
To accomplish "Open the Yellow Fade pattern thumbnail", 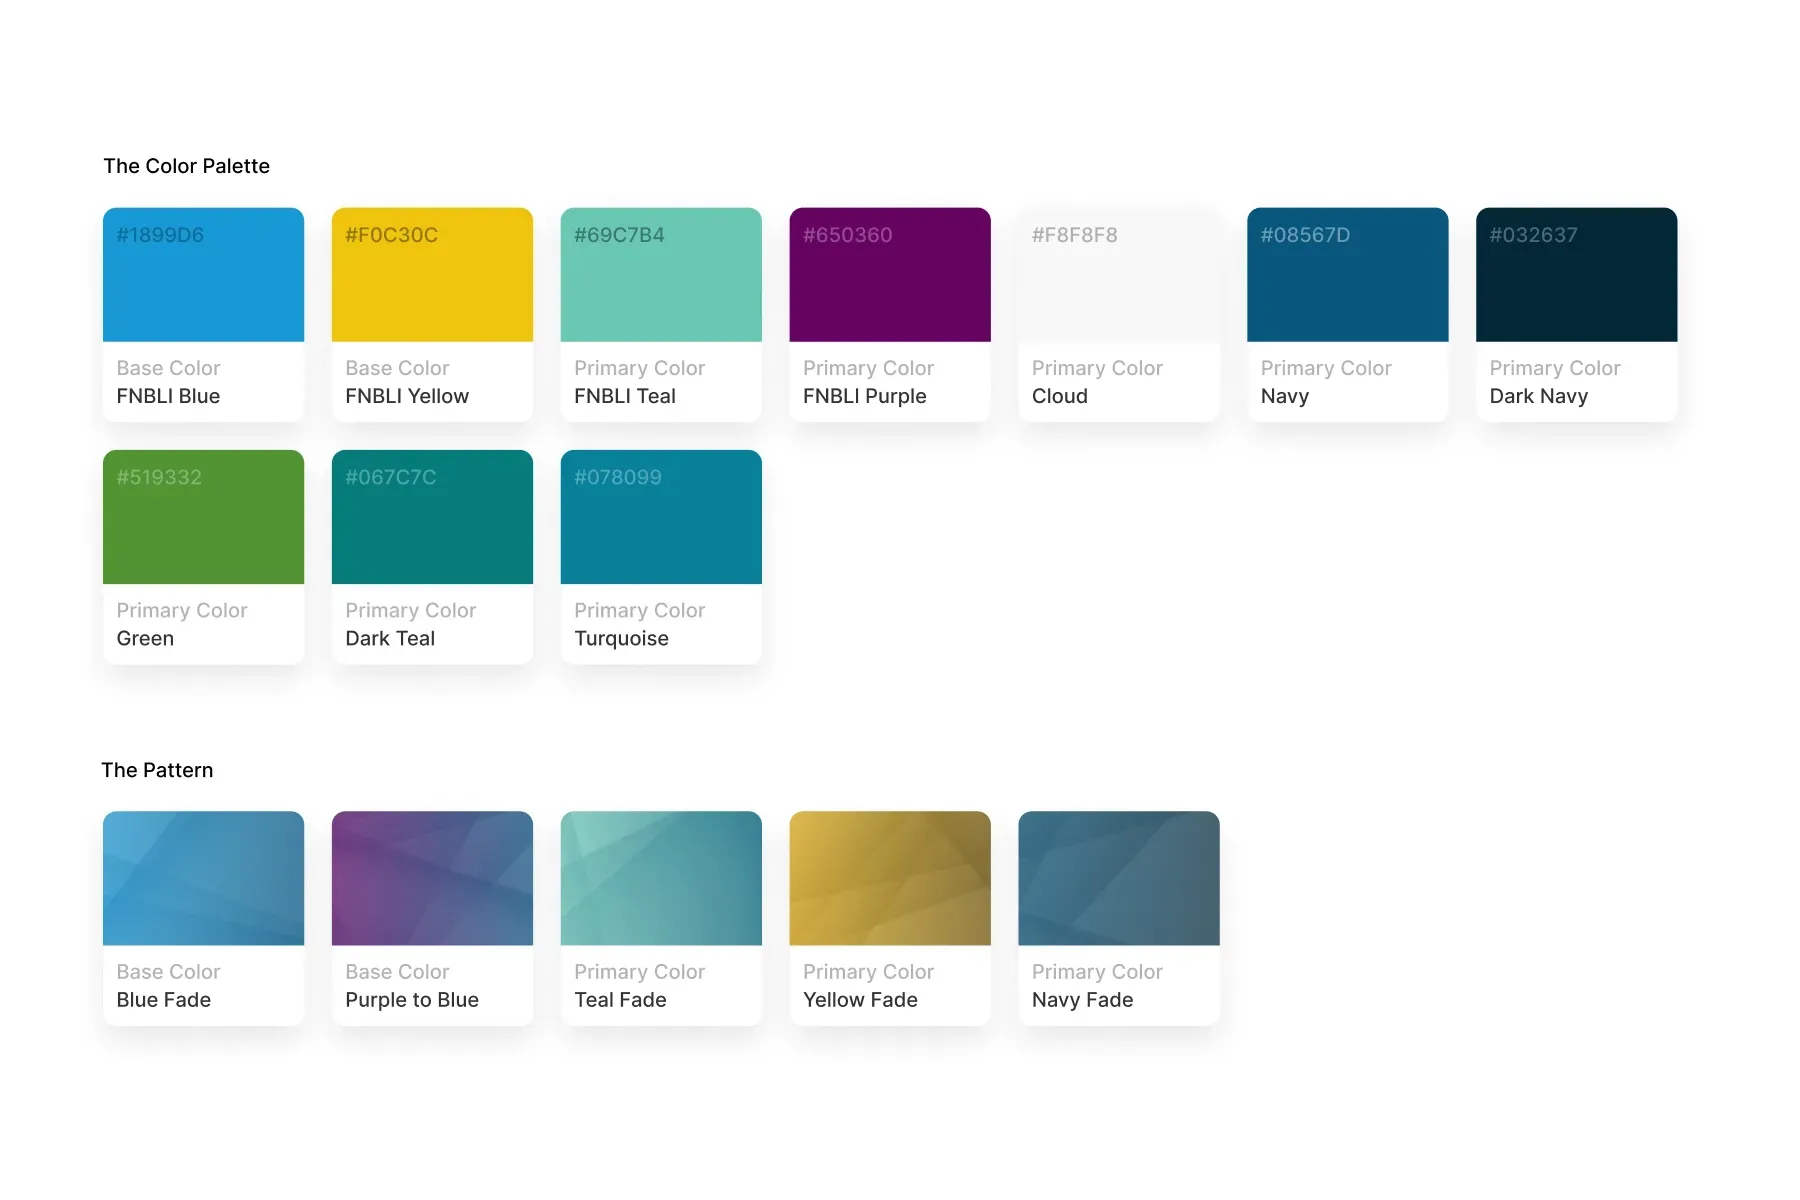I will tap(890, 878).
